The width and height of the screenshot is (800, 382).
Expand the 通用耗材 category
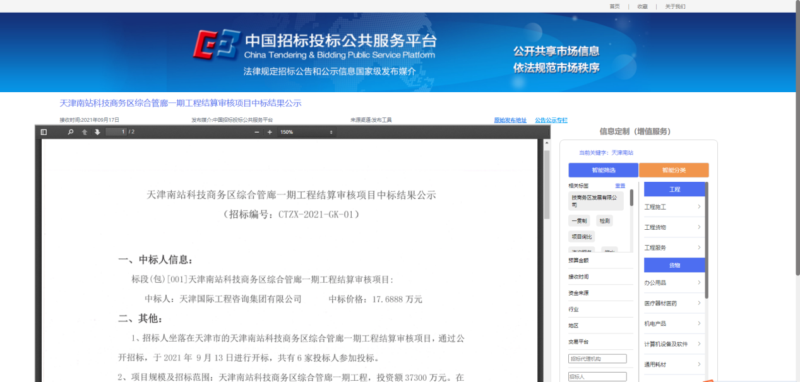pos(673,364)
